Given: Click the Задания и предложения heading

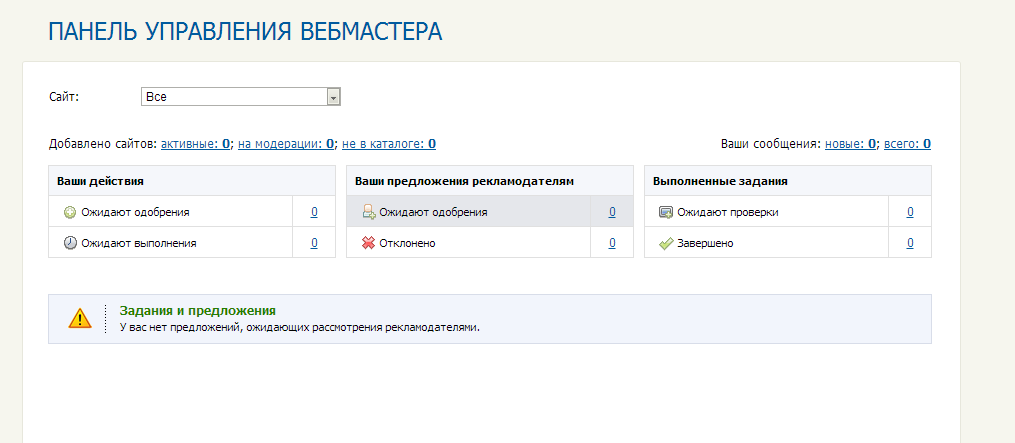Looking at the screenshot, I should tap(198, 311).
